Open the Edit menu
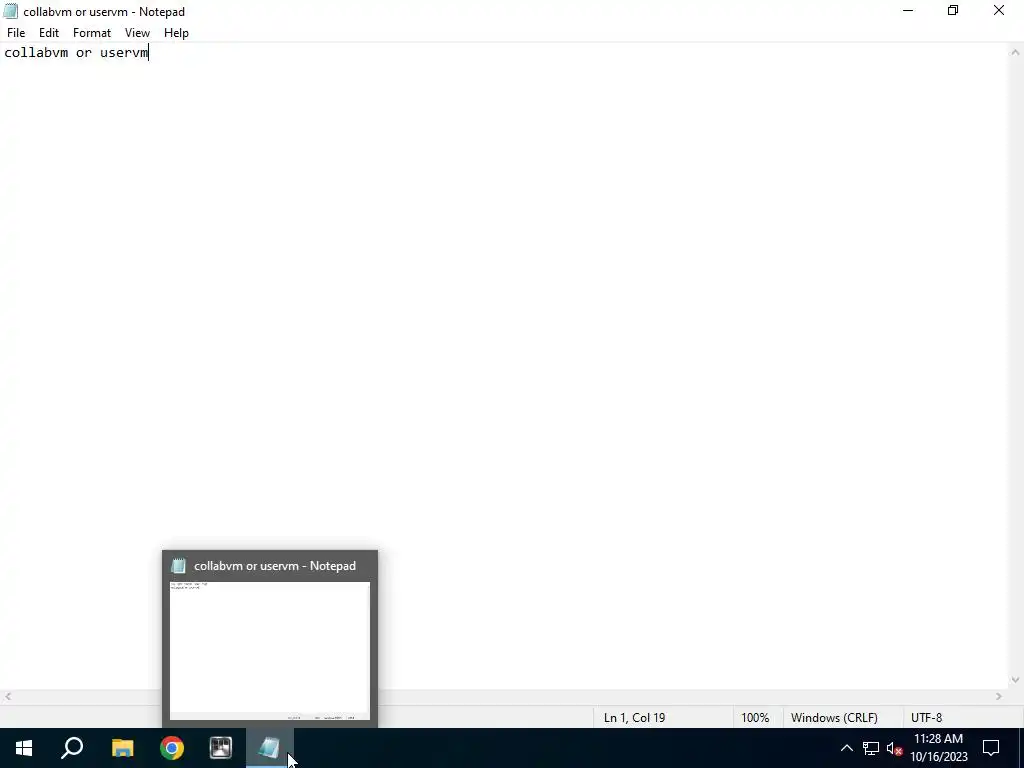The height and width of the screenshot is (768, 1024). [x=49, y=33]
